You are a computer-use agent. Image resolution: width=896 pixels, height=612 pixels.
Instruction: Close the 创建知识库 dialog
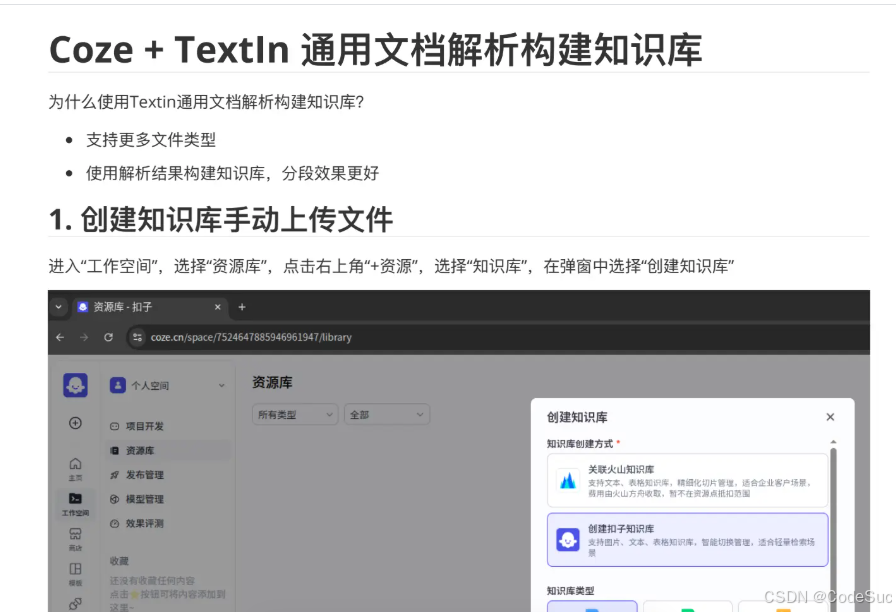pos(830,417)
